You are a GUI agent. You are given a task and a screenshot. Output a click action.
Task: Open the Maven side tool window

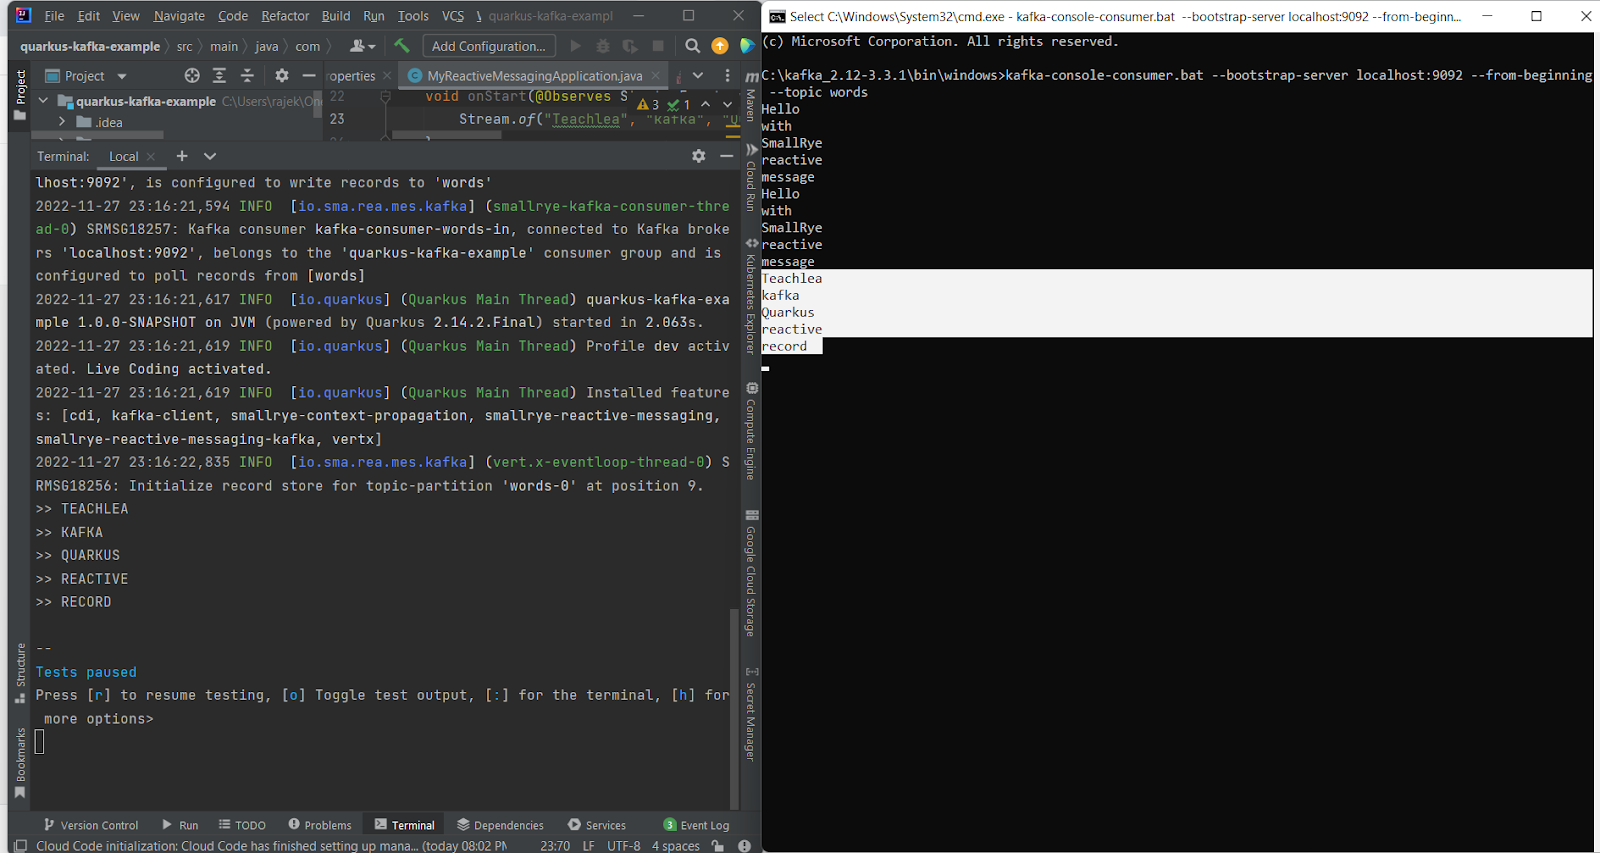click(x=751, y=97)
